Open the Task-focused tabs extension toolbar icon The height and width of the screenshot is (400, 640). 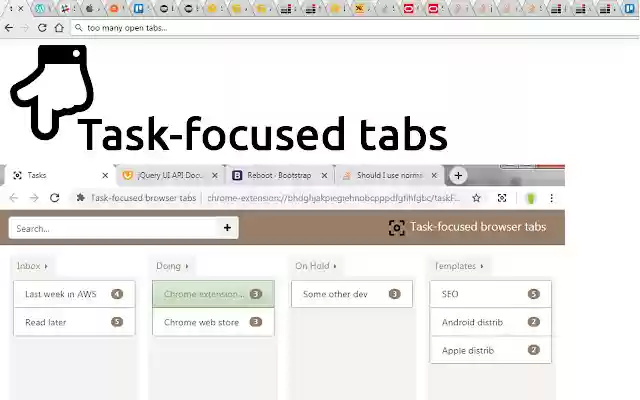click(502, 198)
